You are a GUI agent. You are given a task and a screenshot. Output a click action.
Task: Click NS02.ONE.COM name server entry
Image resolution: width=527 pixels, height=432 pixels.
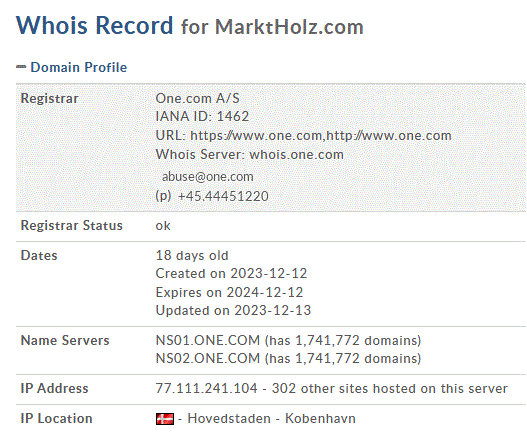[208, 359]
